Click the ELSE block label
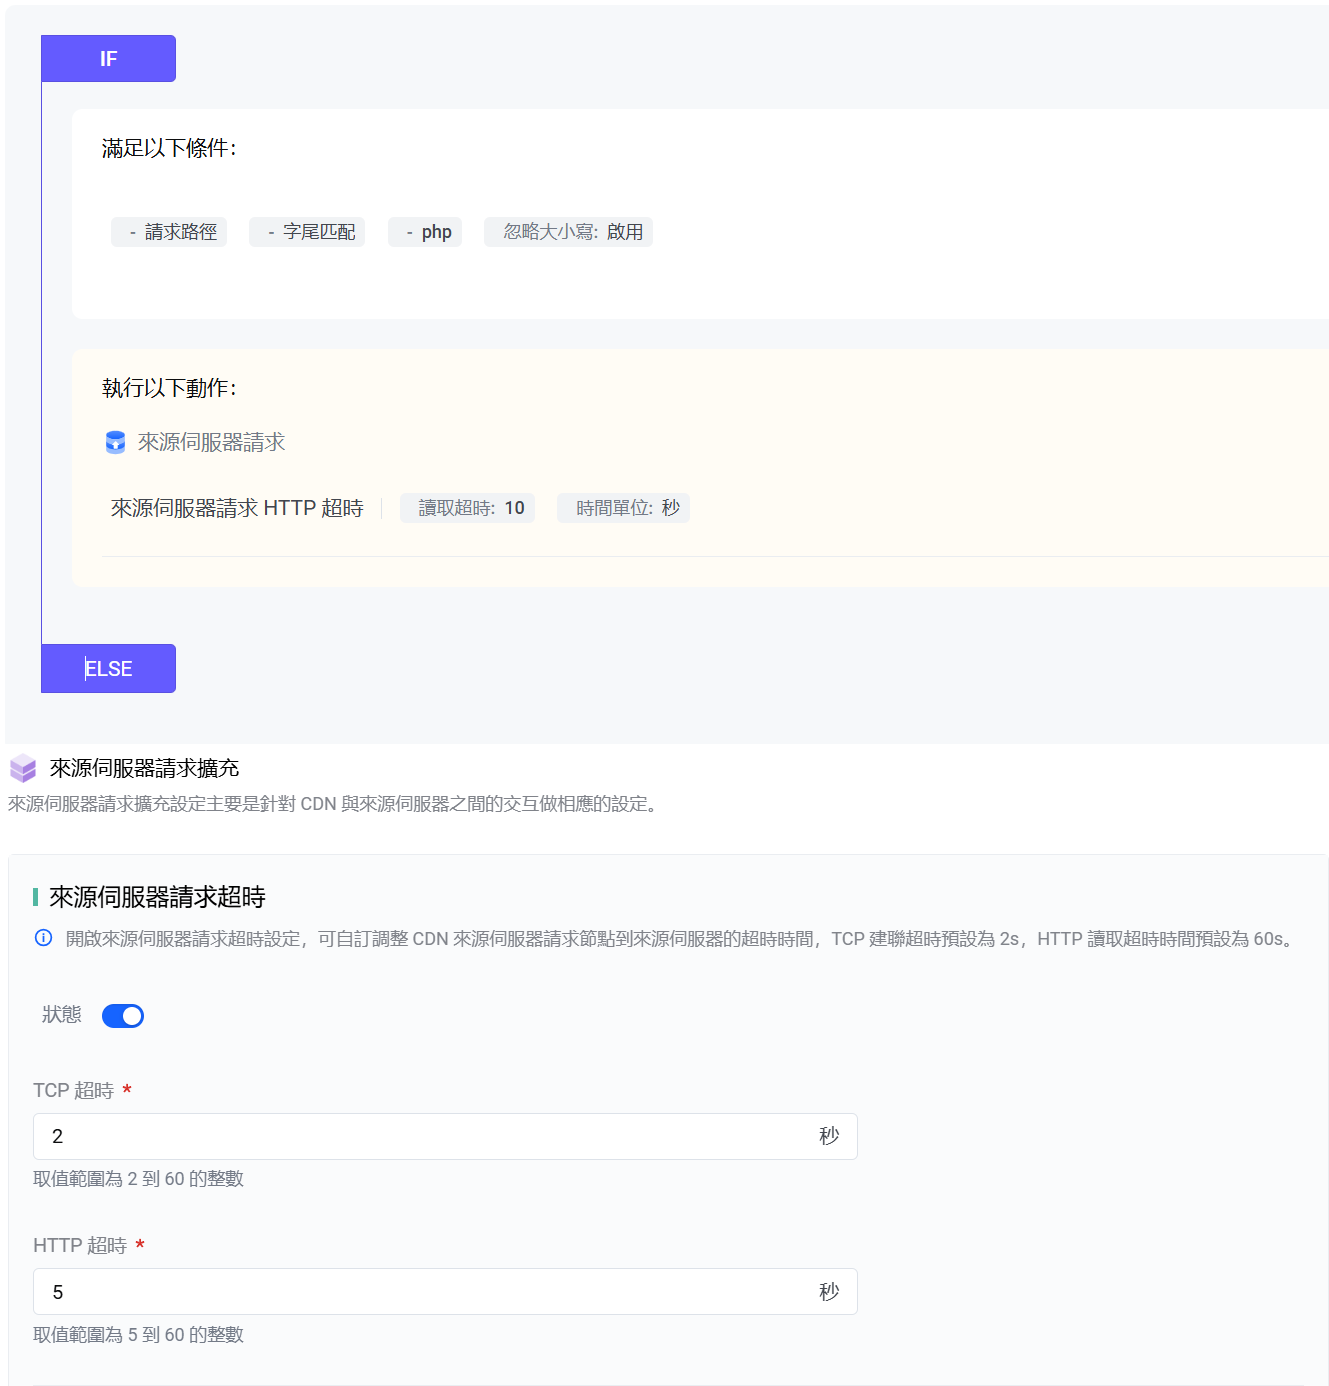 pos(108,669)
